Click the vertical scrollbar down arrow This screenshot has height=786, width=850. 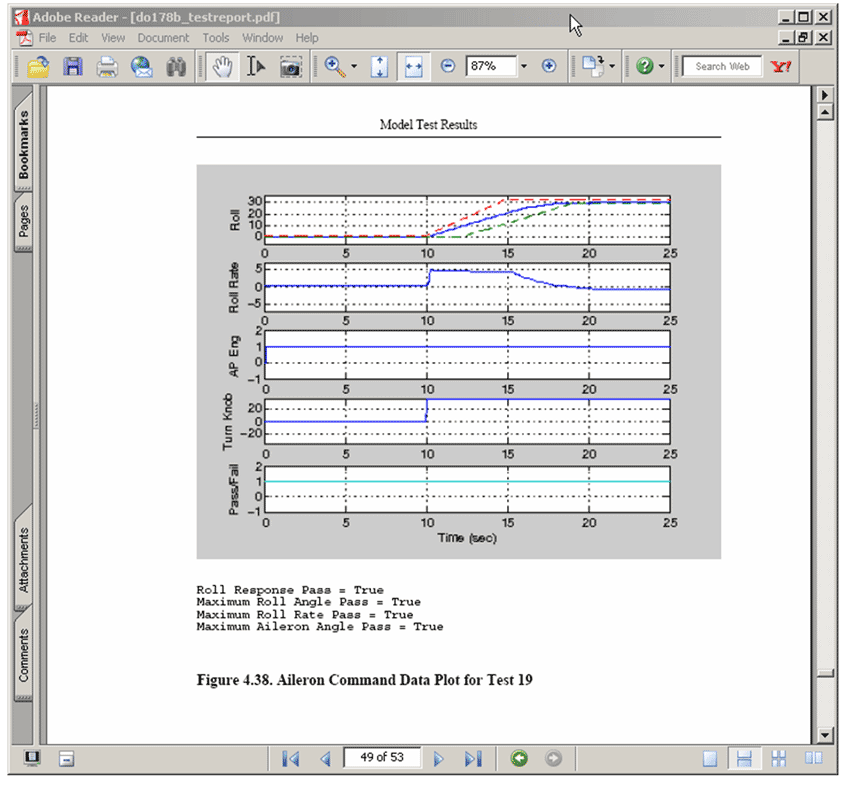pyautogui.click(x=825, y=733)
